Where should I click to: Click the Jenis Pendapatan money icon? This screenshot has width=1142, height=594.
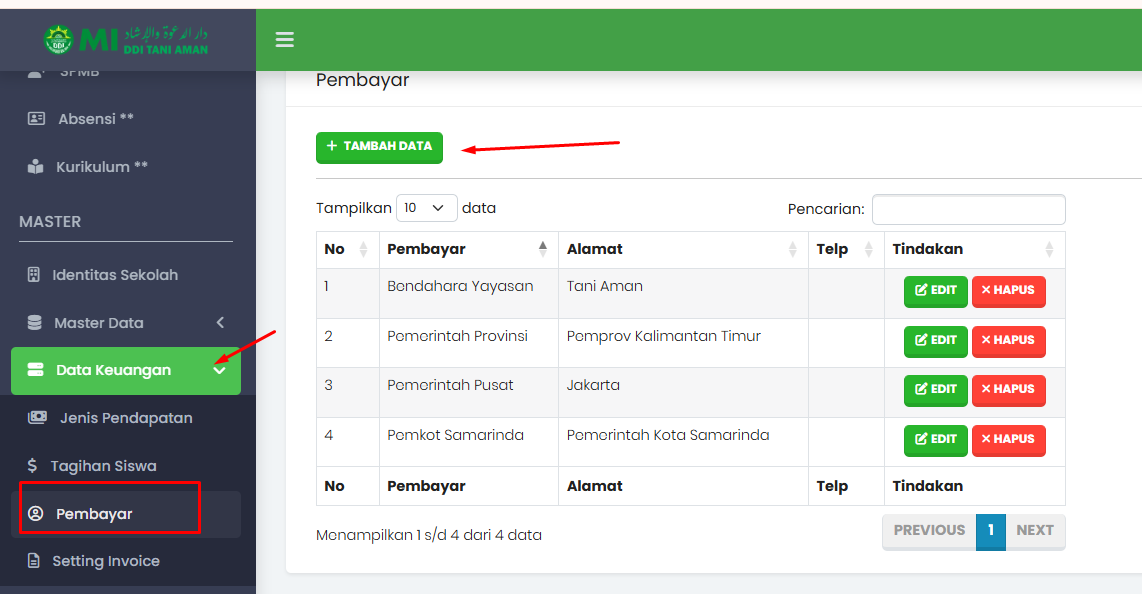point(38,418)
